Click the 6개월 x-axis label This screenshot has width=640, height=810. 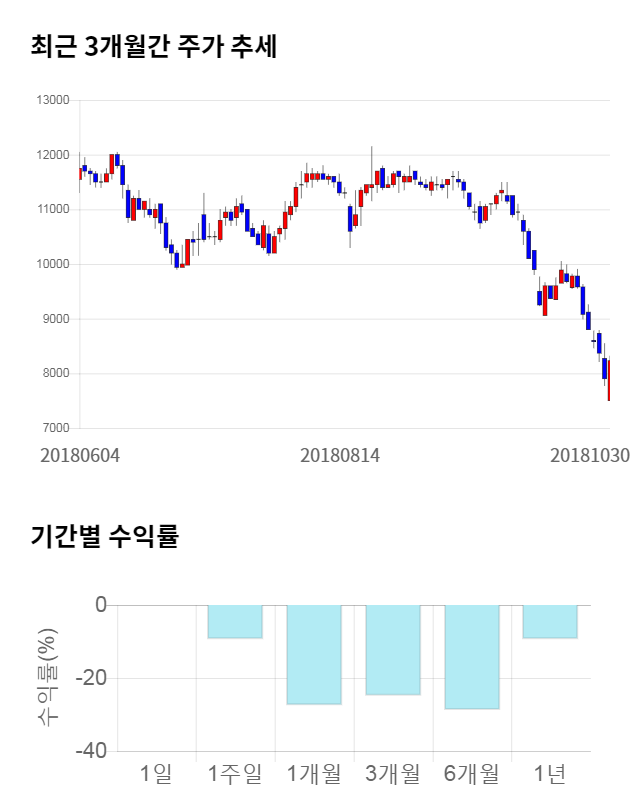click(x=472, y=773)
